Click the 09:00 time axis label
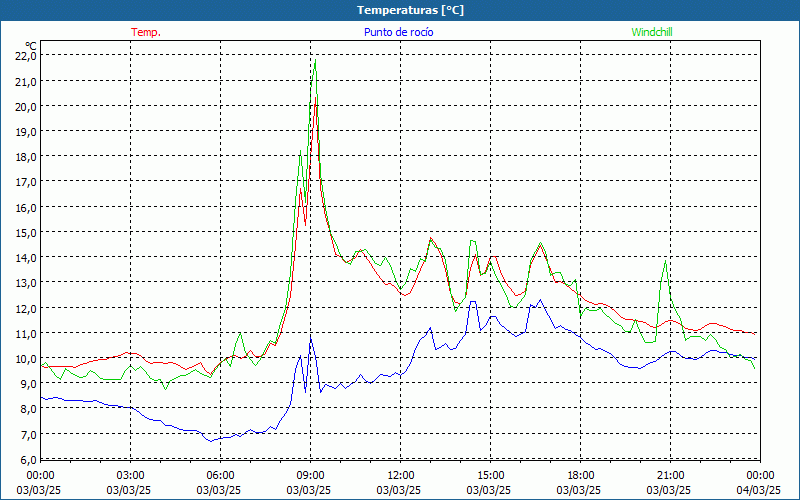The height and width of the screenshot is (500, 800). [x=310, y=475]
